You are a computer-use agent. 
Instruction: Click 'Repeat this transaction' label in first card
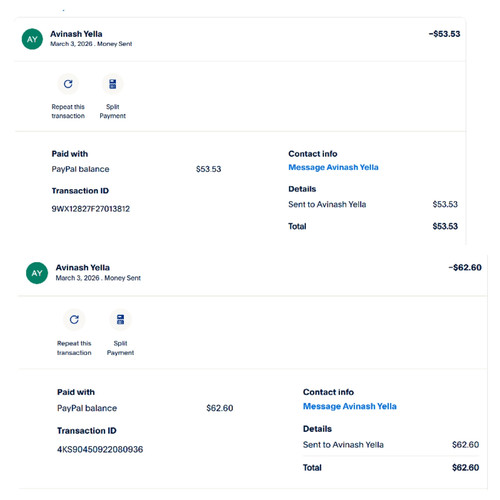pos(68,111)
